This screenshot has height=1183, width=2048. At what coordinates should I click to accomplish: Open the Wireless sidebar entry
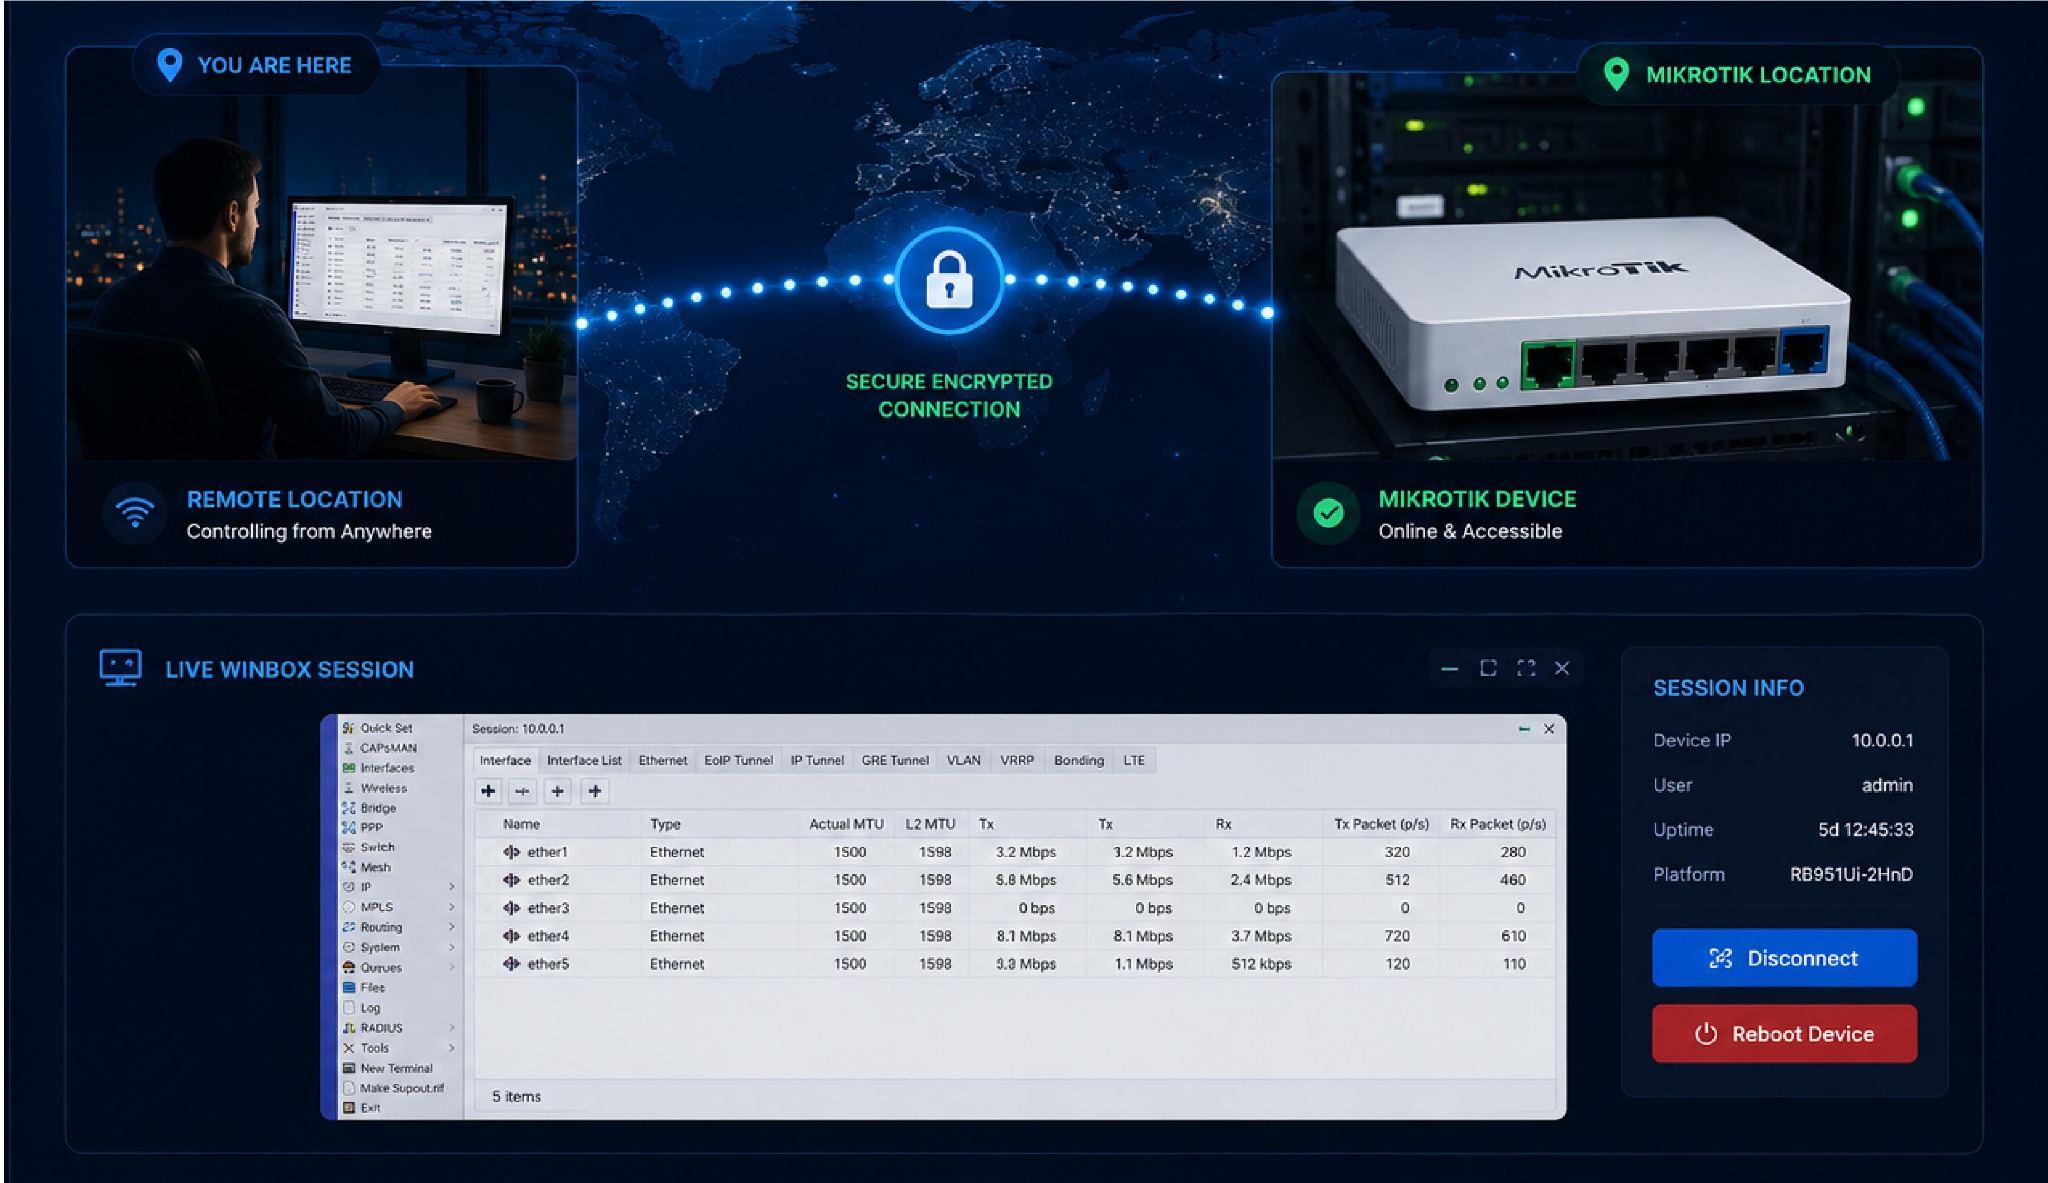[375, 788]
